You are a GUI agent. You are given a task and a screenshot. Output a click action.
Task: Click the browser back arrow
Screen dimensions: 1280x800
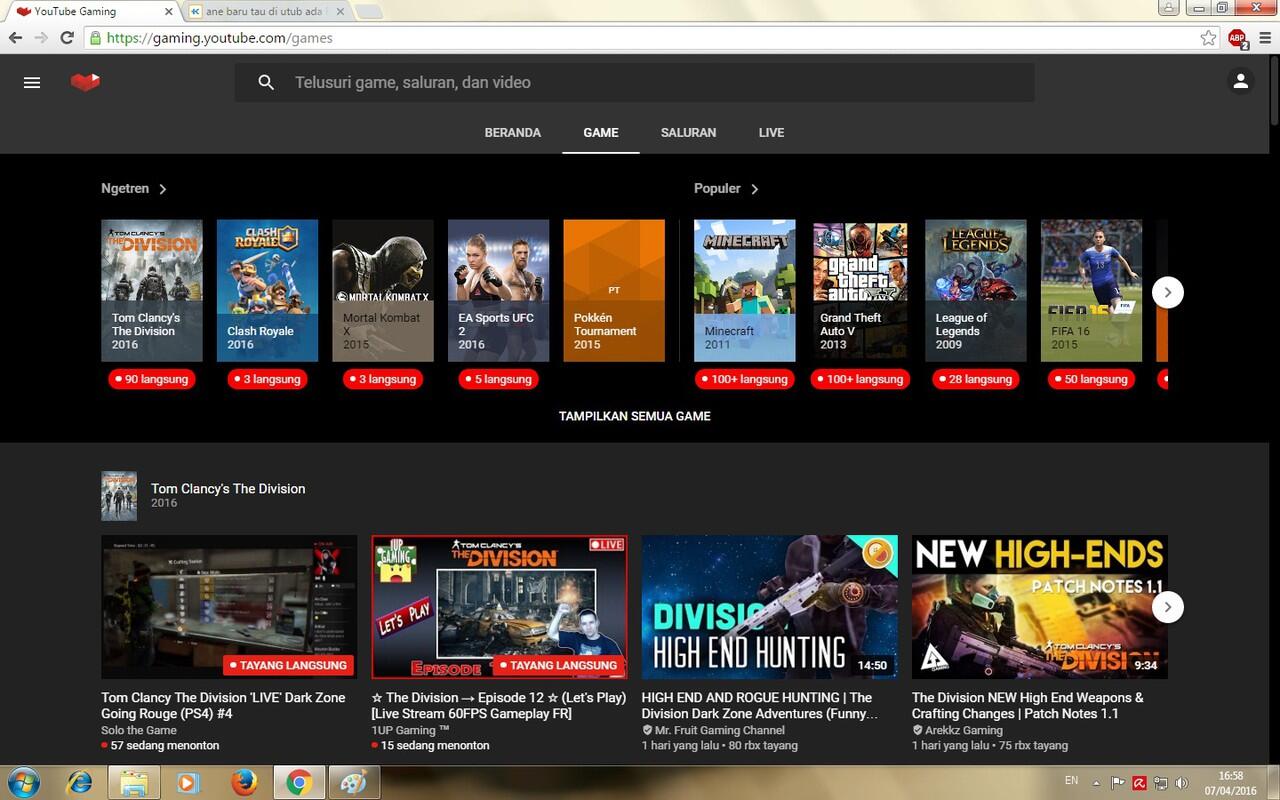[x=15, y=38]
